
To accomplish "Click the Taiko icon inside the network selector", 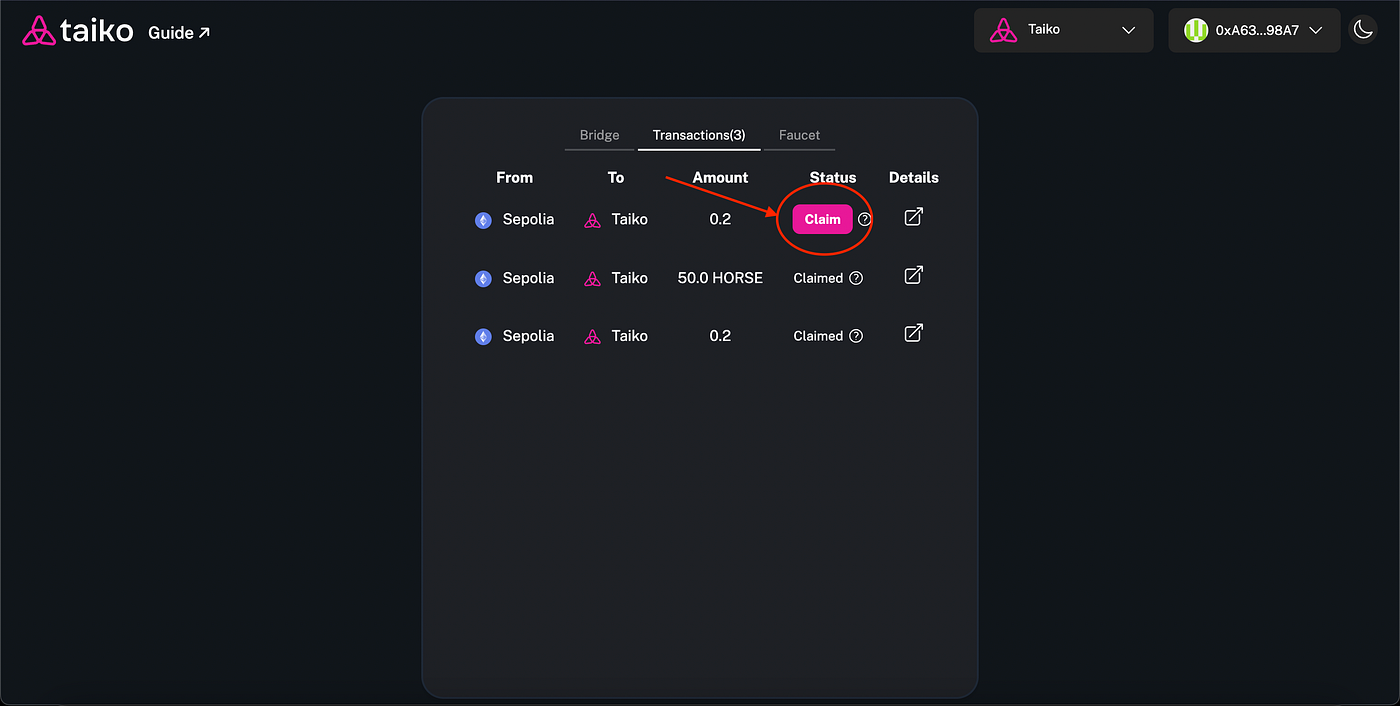I will point(1003,30).
